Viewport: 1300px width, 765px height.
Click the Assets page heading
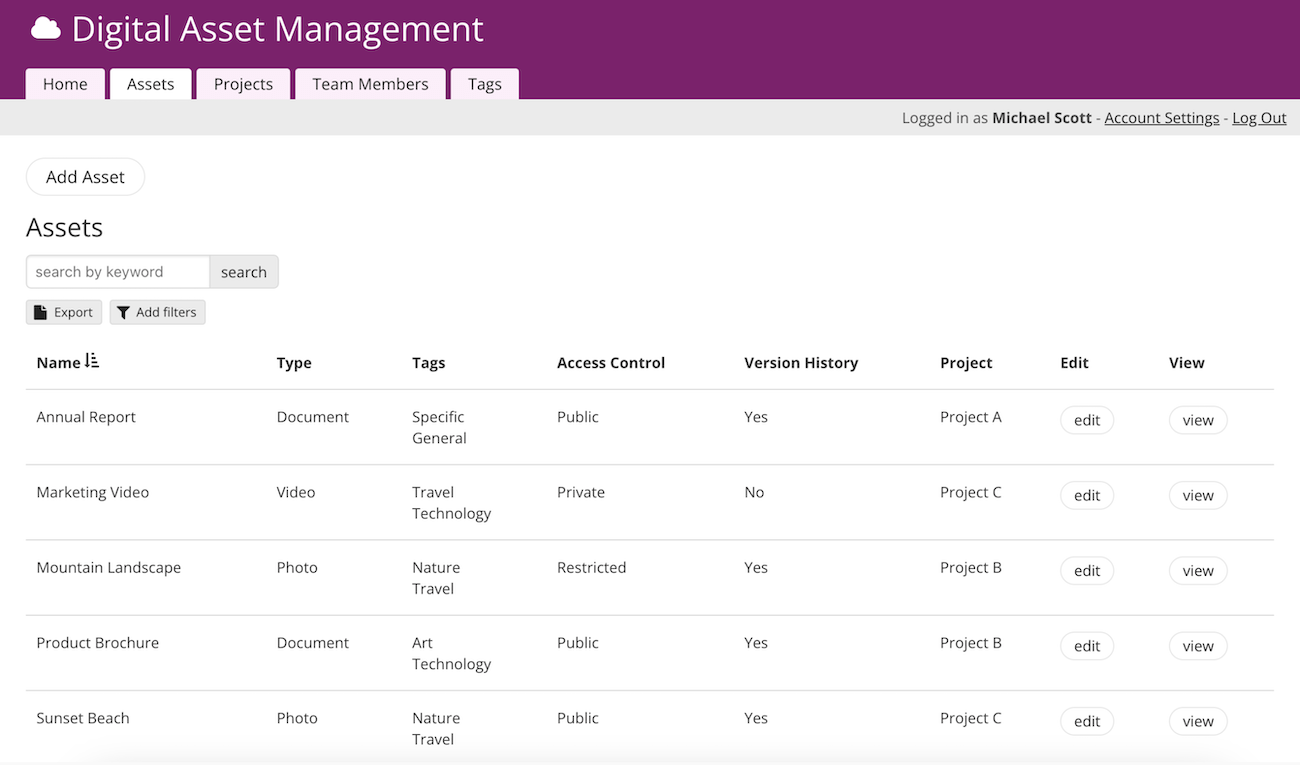(x=65, y=228)
